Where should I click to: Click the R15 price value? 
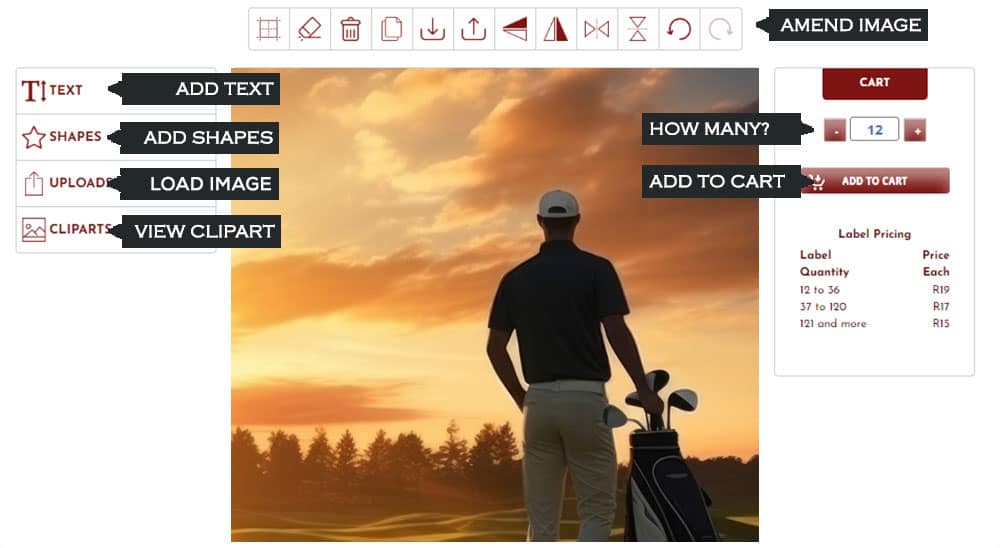pyautogui.click(x=941, y=323)
